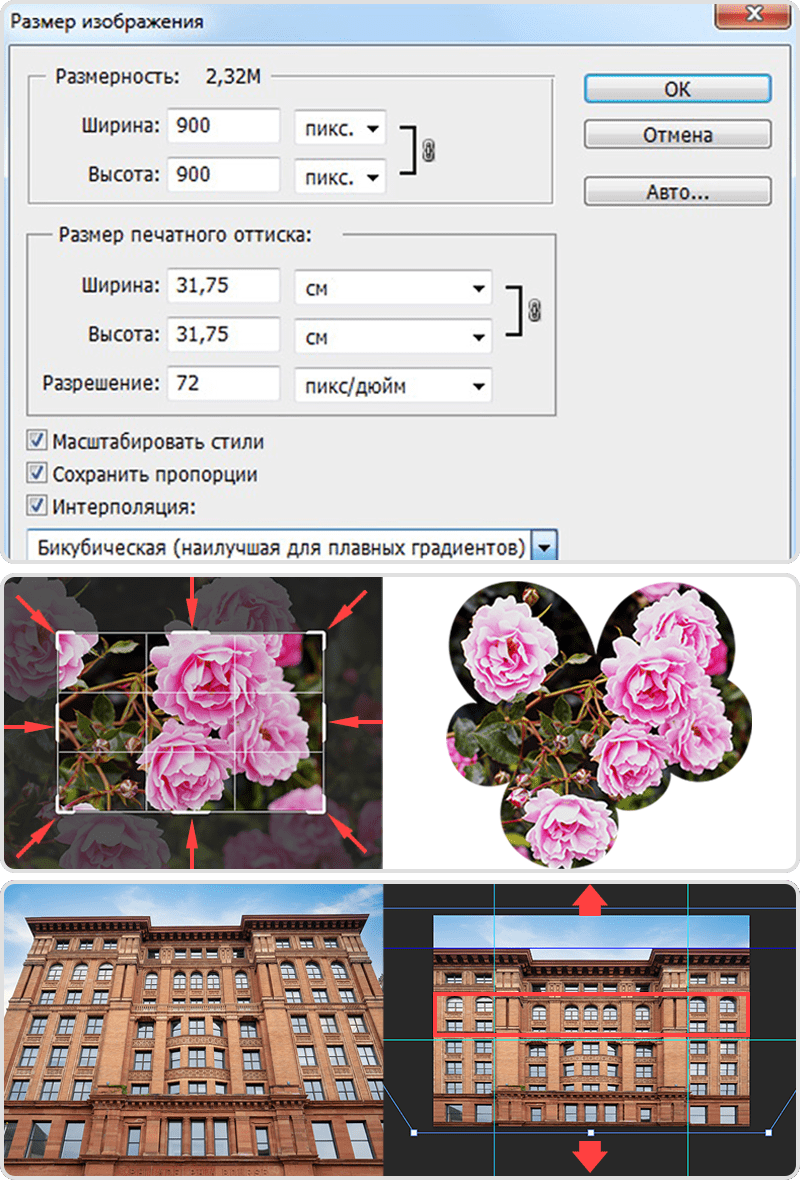Click the bottom-left perspective transform handle
This screenshot has height=1180, width=800.
pyautogui.click(x=414, y=1132)
